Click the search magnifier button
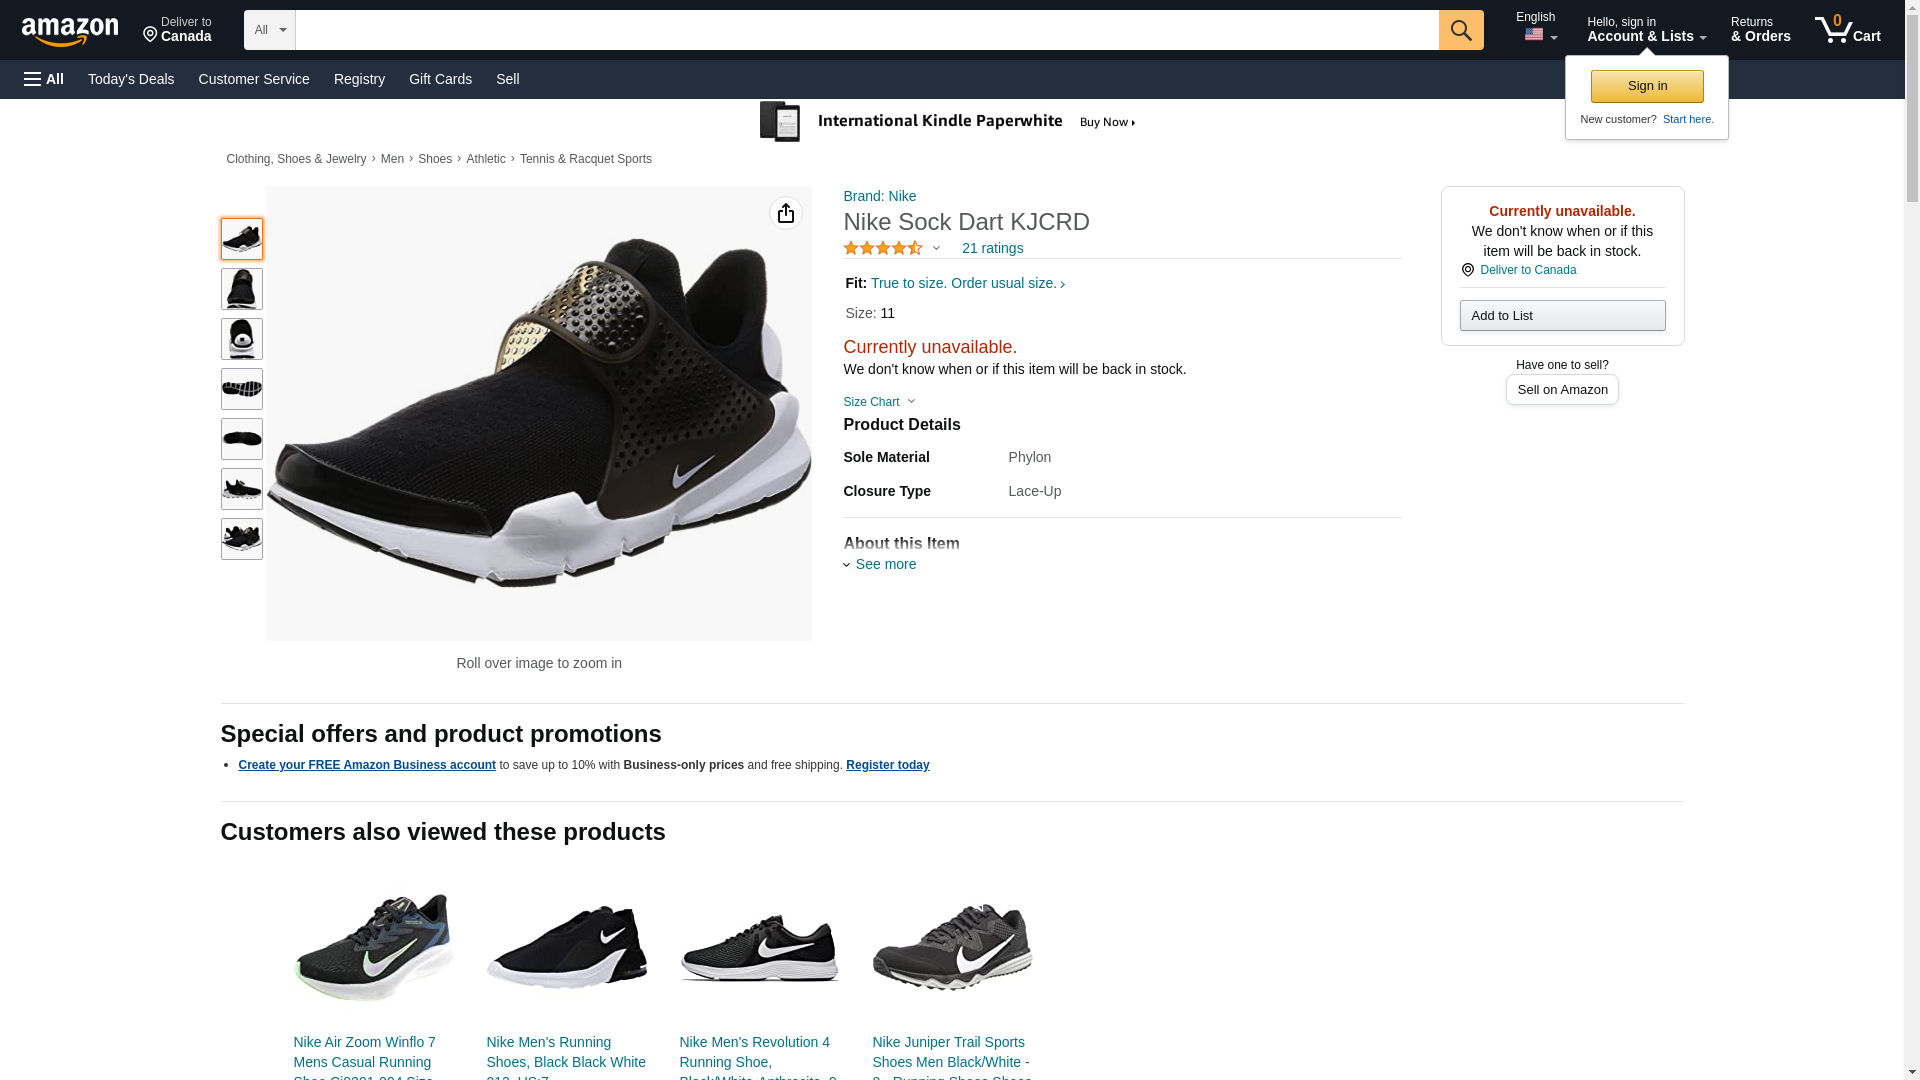The image size is (1920, 1080). (1460, 30)
